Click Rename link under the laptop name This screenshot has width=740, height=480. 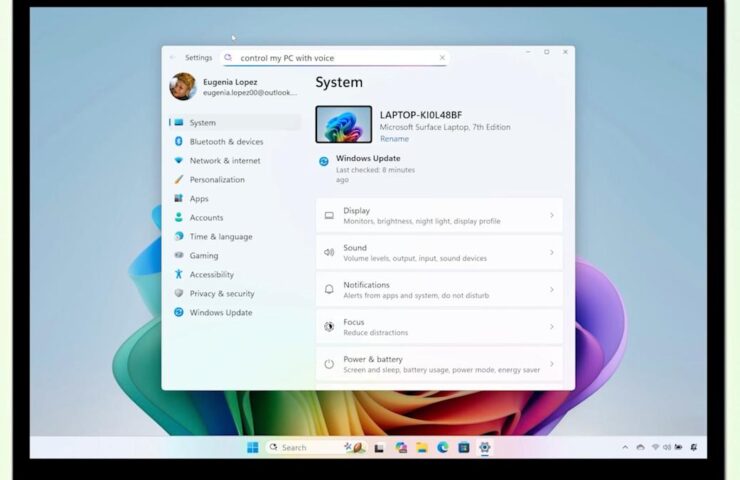pyautogui.click(x=394, y=139)
